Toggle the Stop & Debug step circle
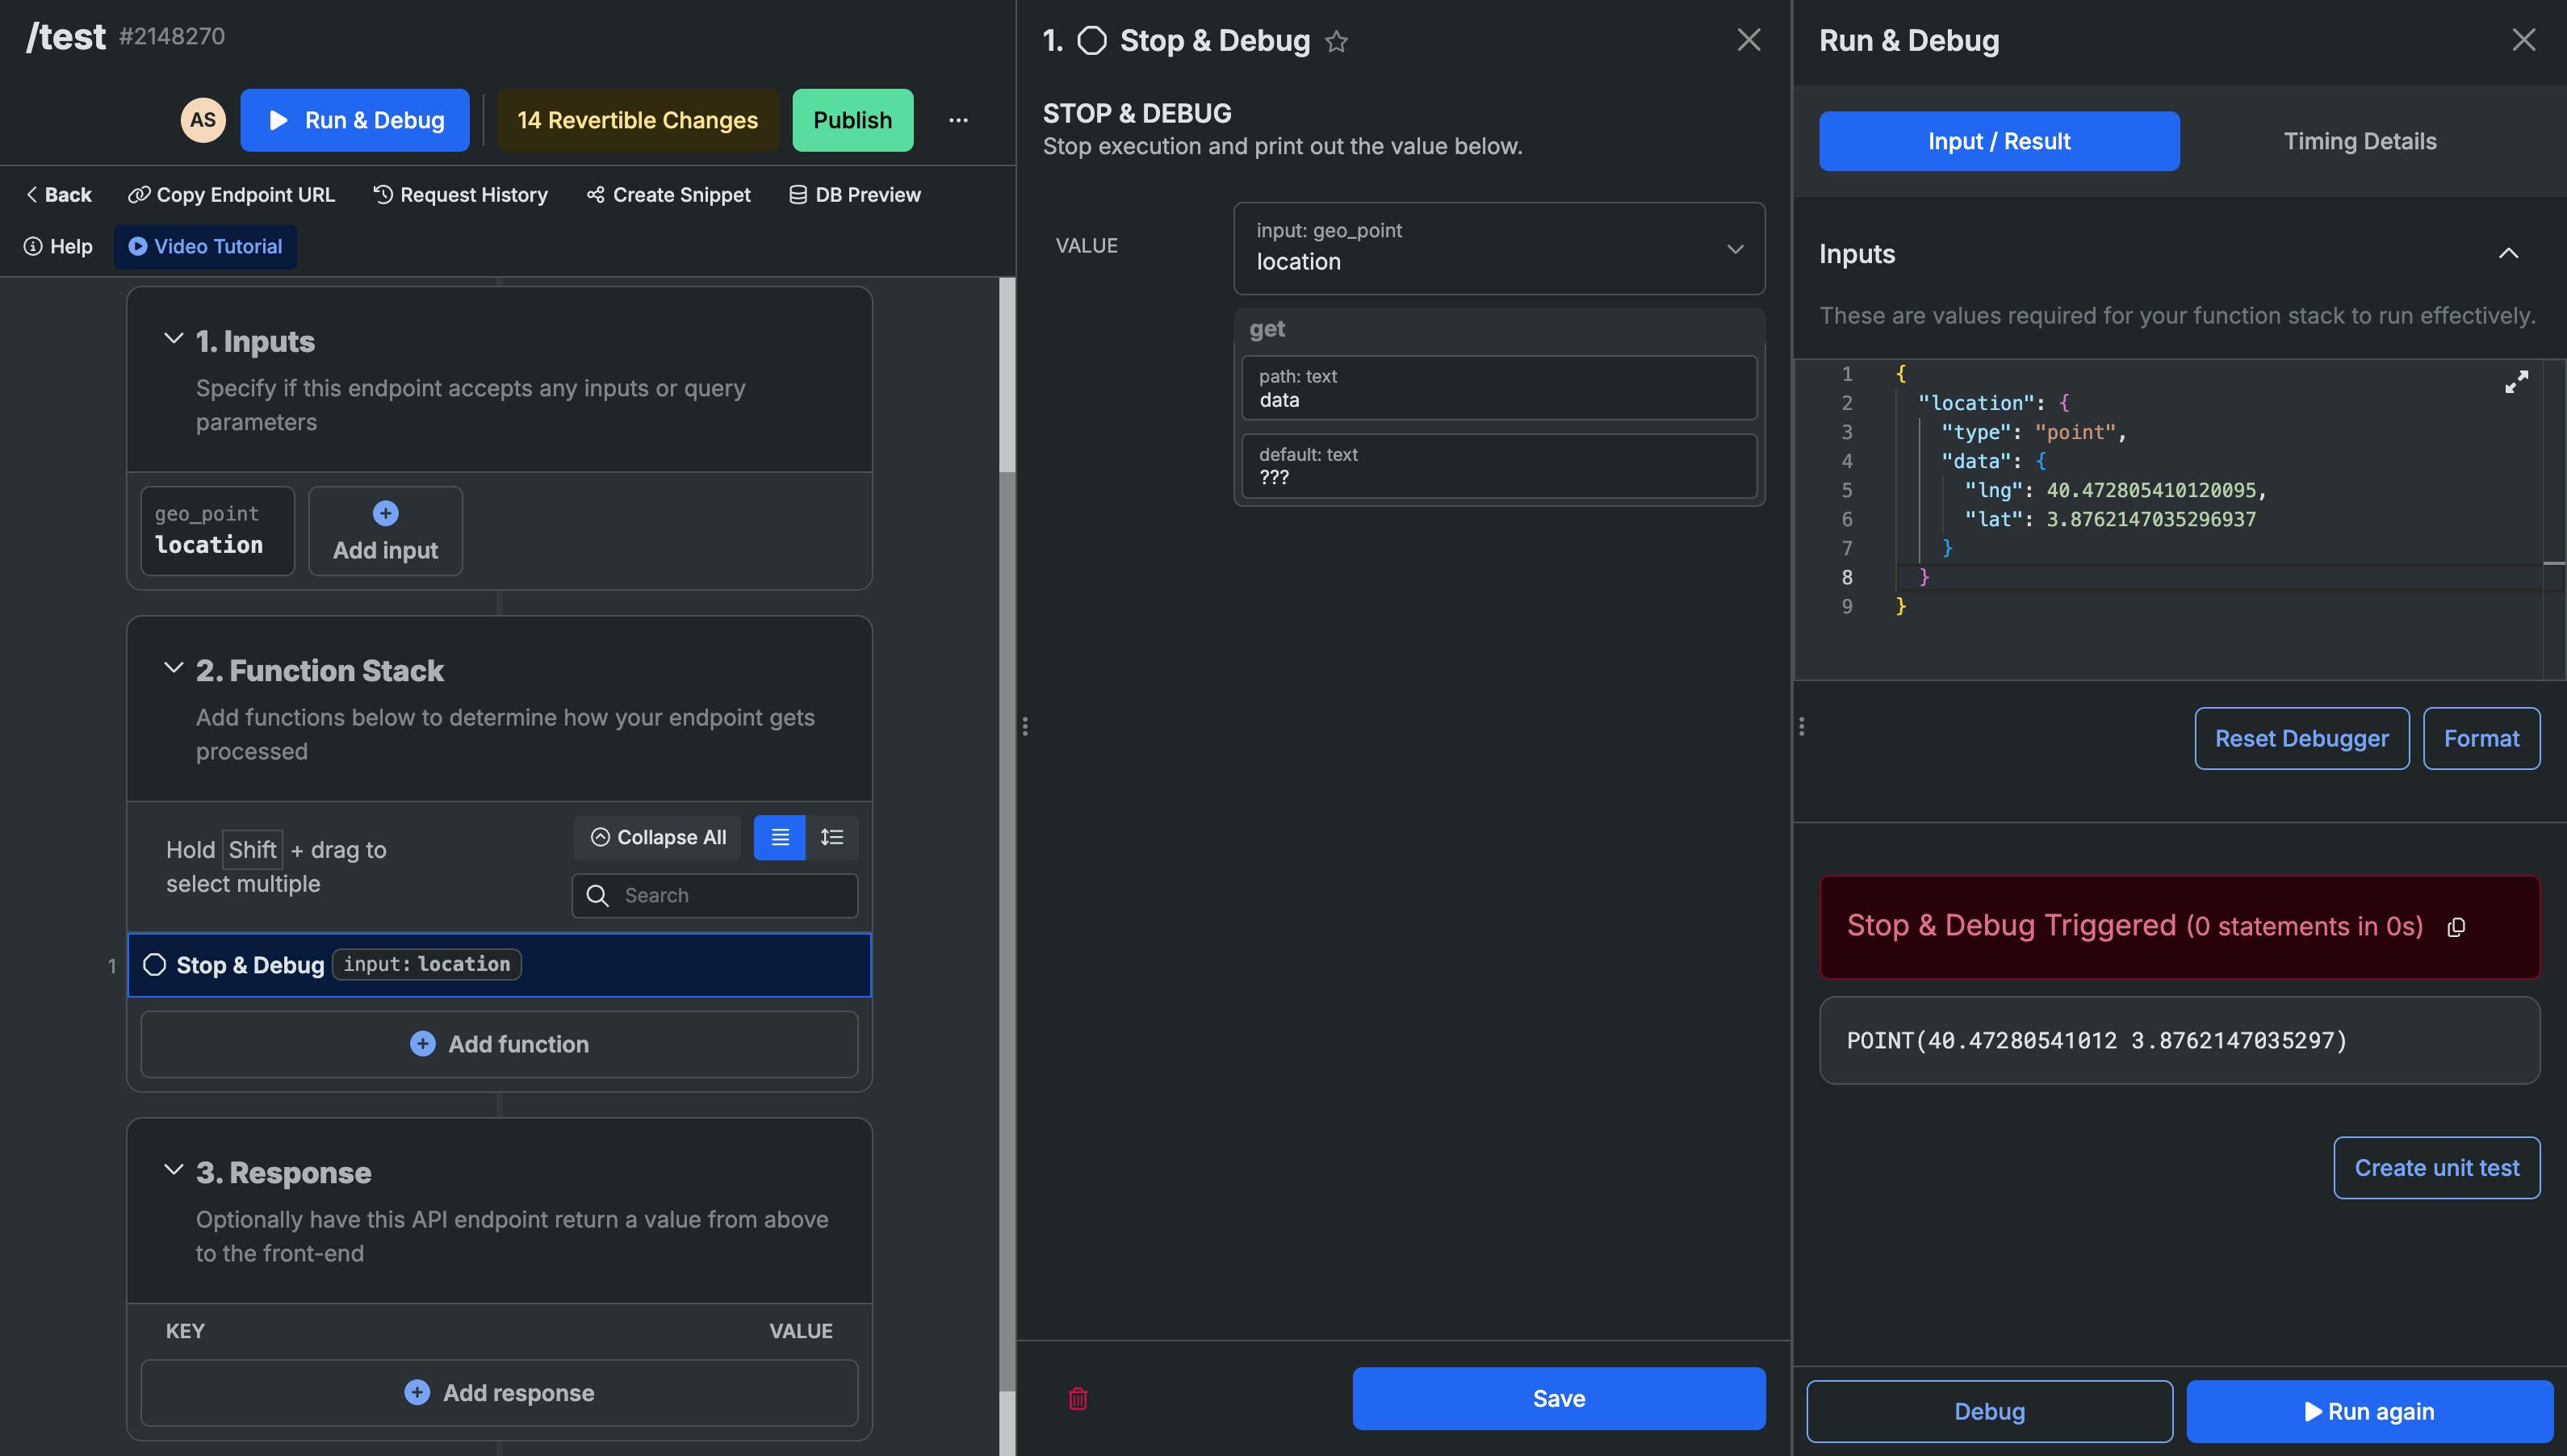Image resolution: width=2567 pixels, height=1456 pixels. click(154, 964)
